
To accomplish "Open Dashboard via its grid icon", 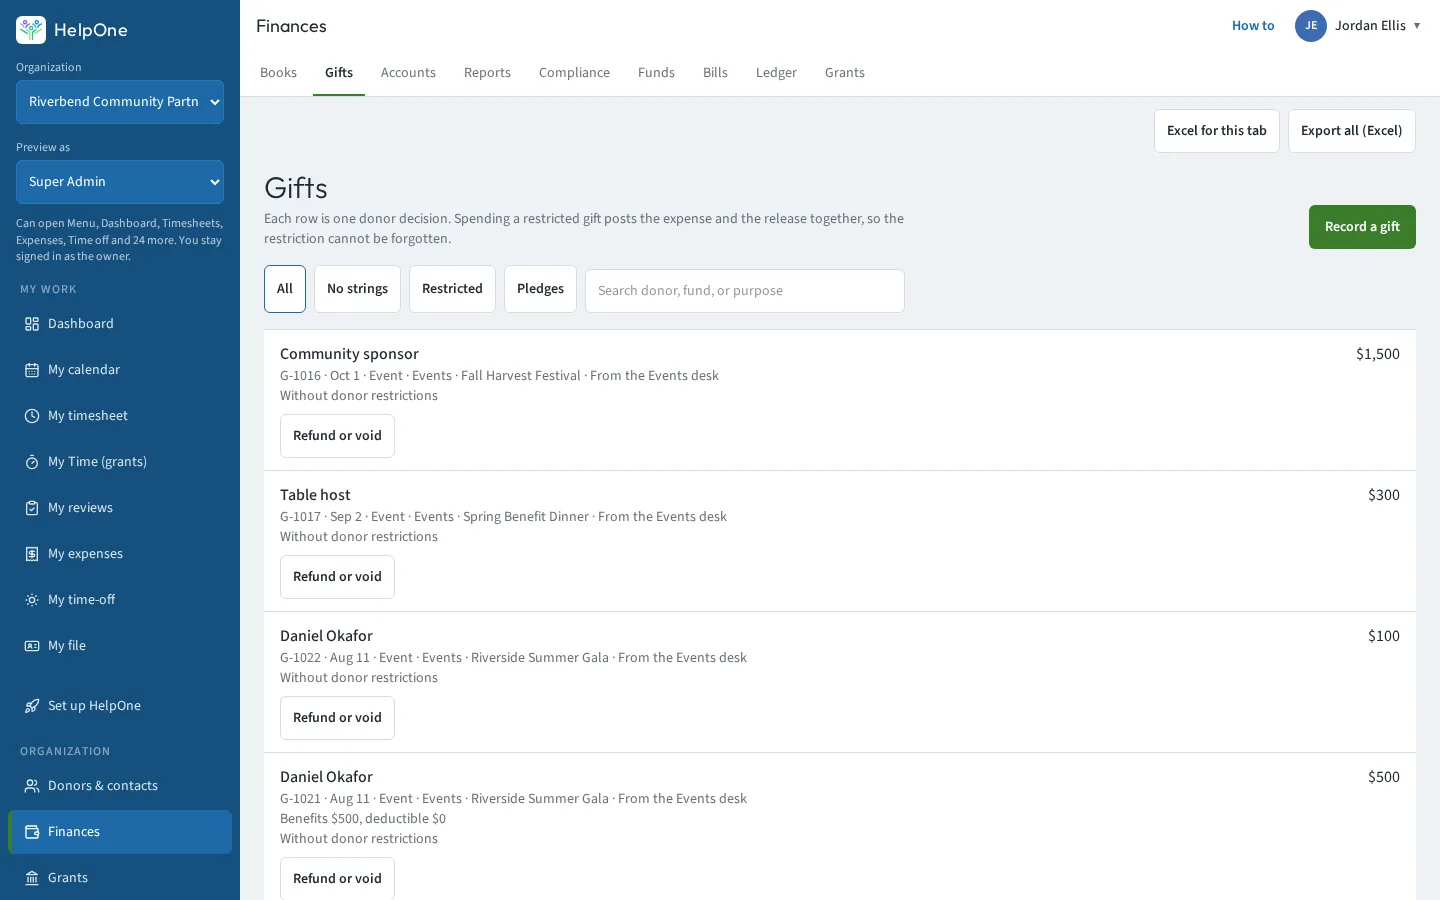I will click(x=32, y=324).
